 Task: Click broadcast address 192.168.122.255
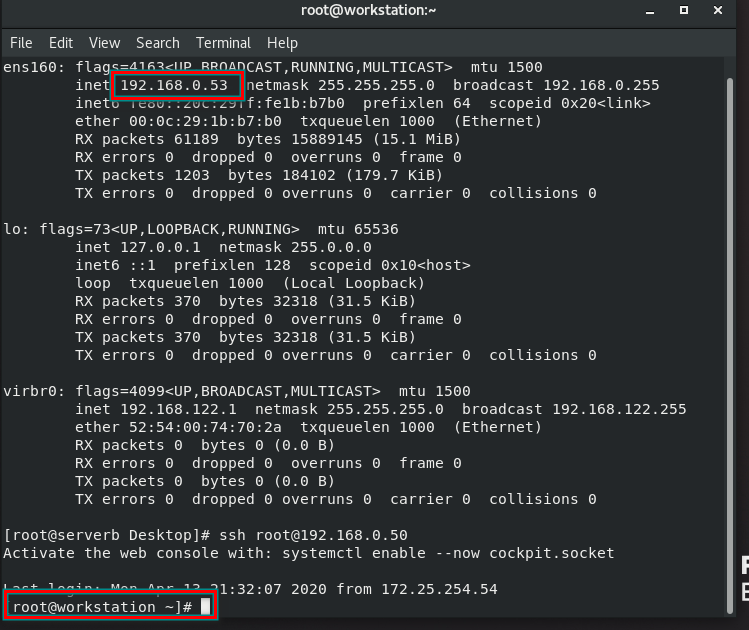[x=619, y=409]
